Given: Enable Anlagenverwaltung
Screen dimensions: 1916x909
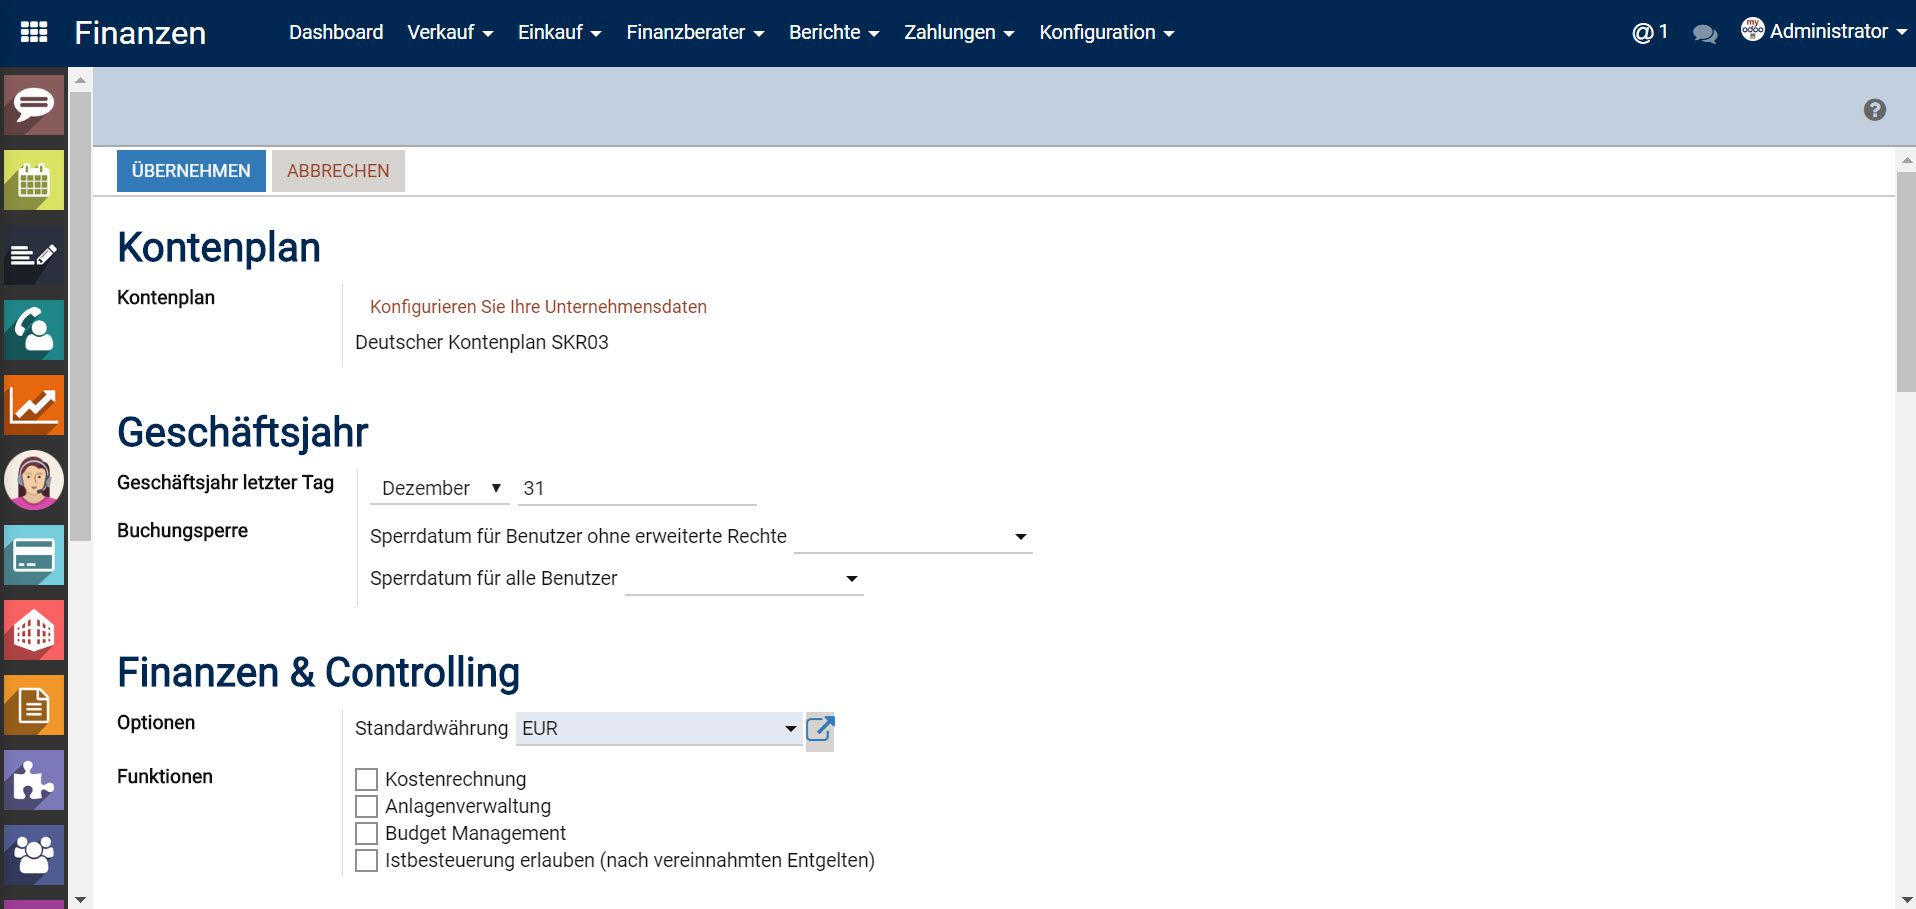Looking at the screenshot, I should point(366,806).
